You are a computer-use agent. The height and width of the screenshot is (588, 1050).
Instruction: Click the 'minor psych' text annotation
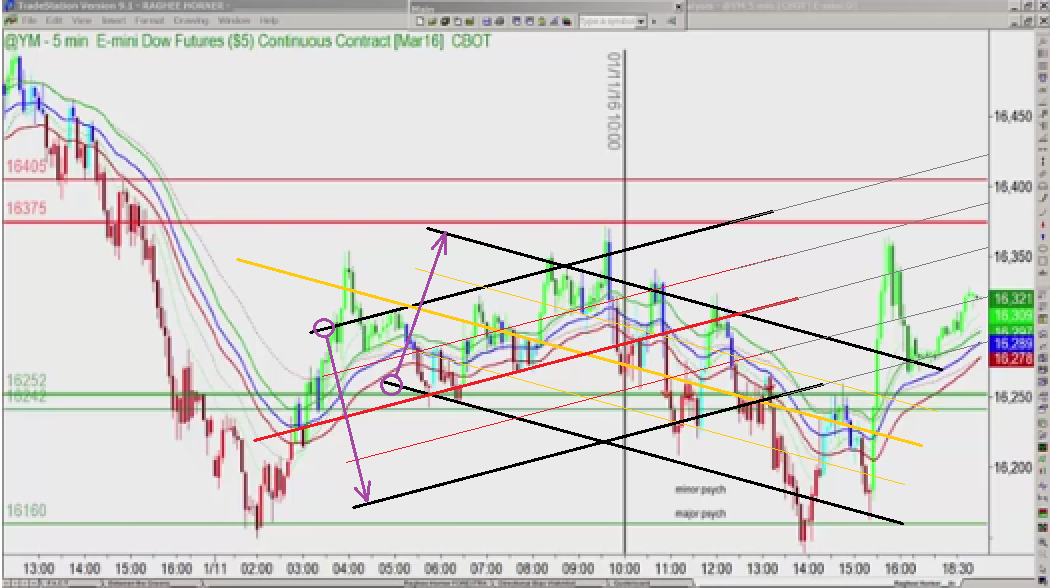700,490
